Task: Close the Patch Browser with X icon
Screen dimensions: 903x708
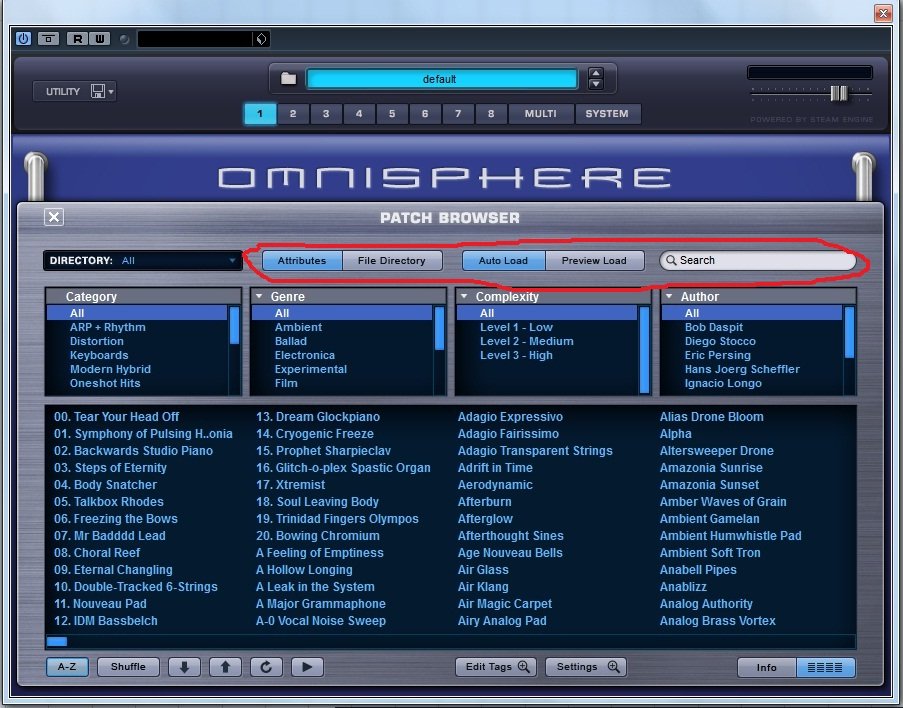Action: pos(54,217)
